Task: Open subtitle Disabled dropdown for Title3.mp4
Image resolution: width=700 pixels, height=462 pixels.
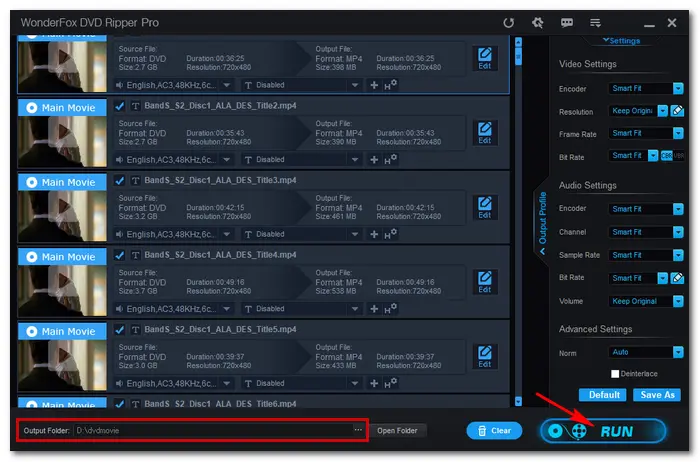Action: (x=354, y=234)
